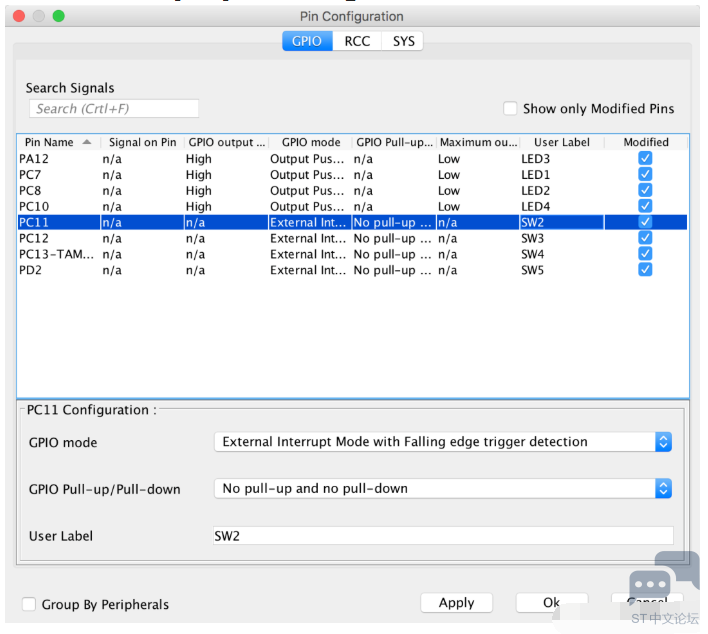The image size is (708, 634).
Task: Click the Pin Name sort arrow
Action: (87, 142)
